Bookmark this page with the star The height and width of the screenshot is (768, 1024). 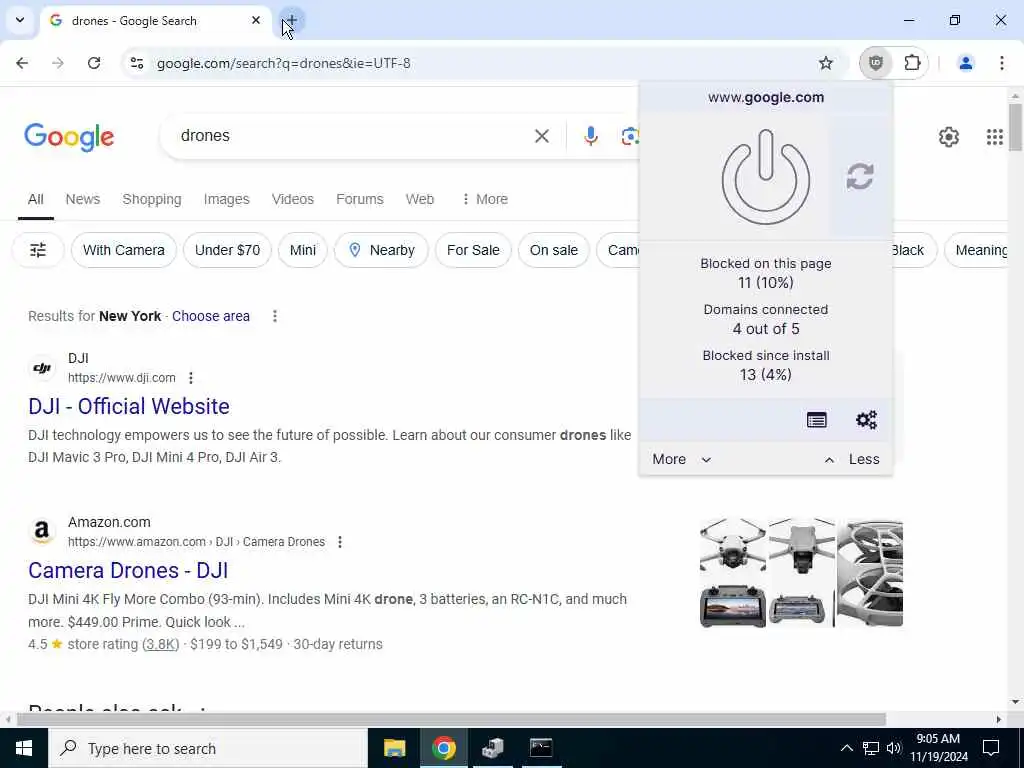(x=825, y=63)
